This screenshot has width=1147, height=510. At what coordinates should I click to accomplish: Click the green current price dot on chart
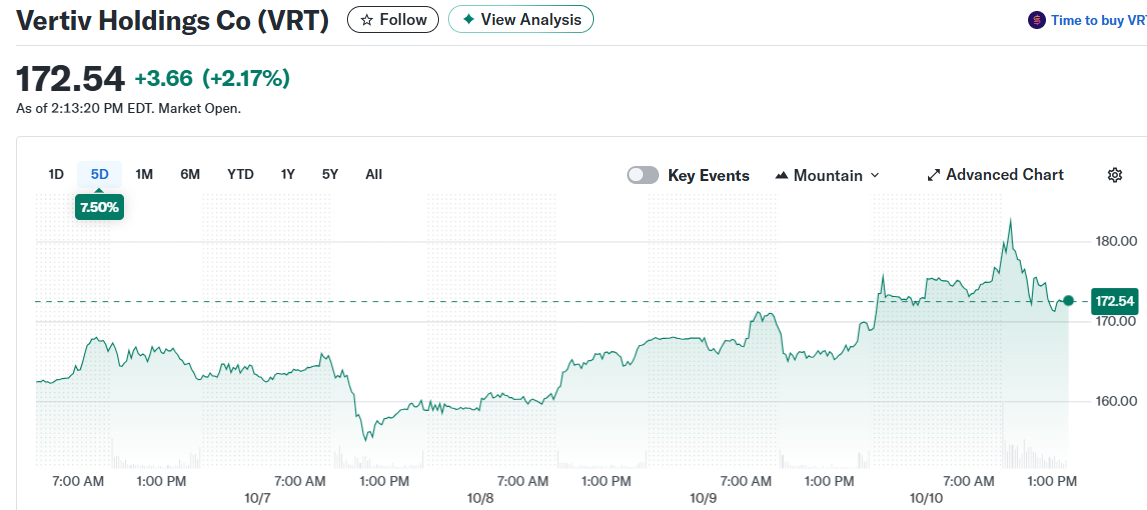pos(1068,301)
